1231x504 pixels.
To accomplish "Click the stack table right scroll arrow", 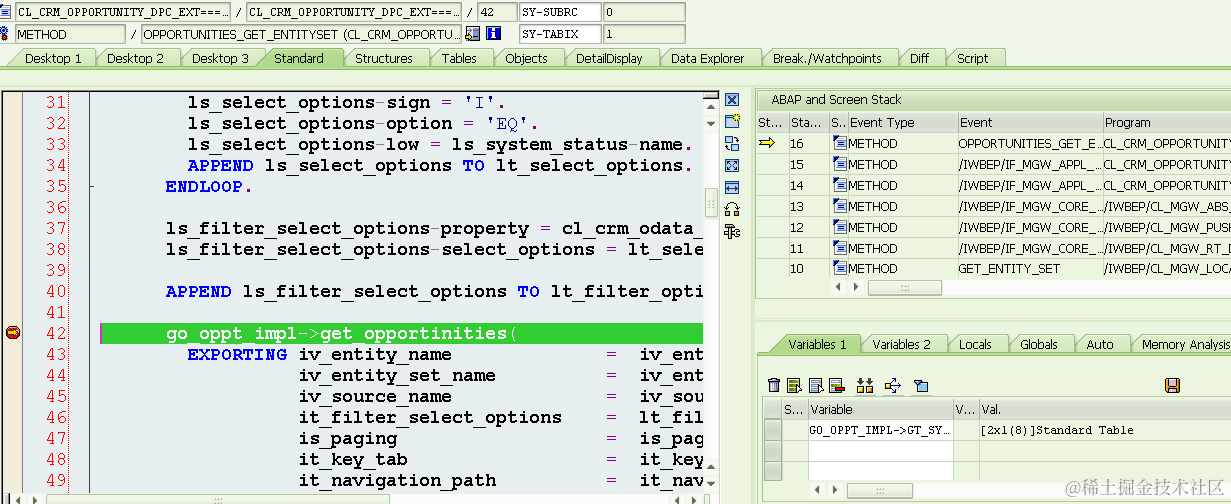I will (858, 288).
